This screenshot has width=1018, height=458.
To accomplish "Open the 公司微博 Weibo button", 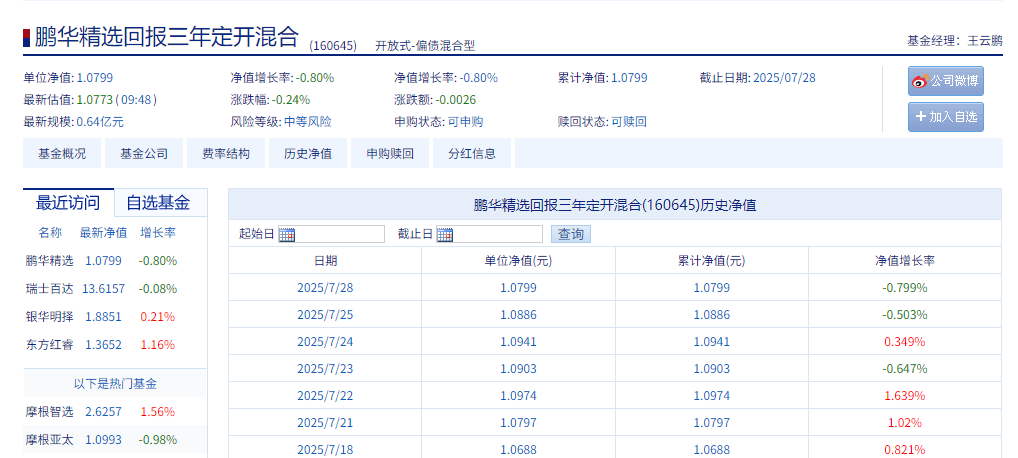I will 945,81.
